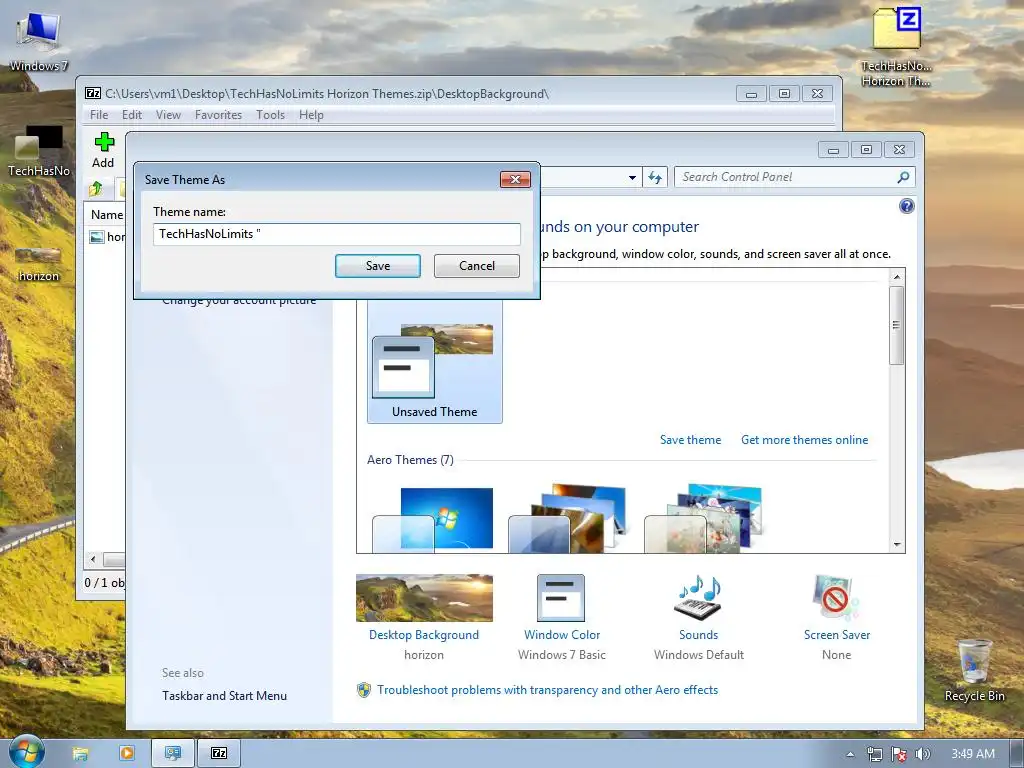The width and height of the screenshot is (1024, 768).
Task: Open Troubleshoot problems with transparency link
Action: pos(547,690)
